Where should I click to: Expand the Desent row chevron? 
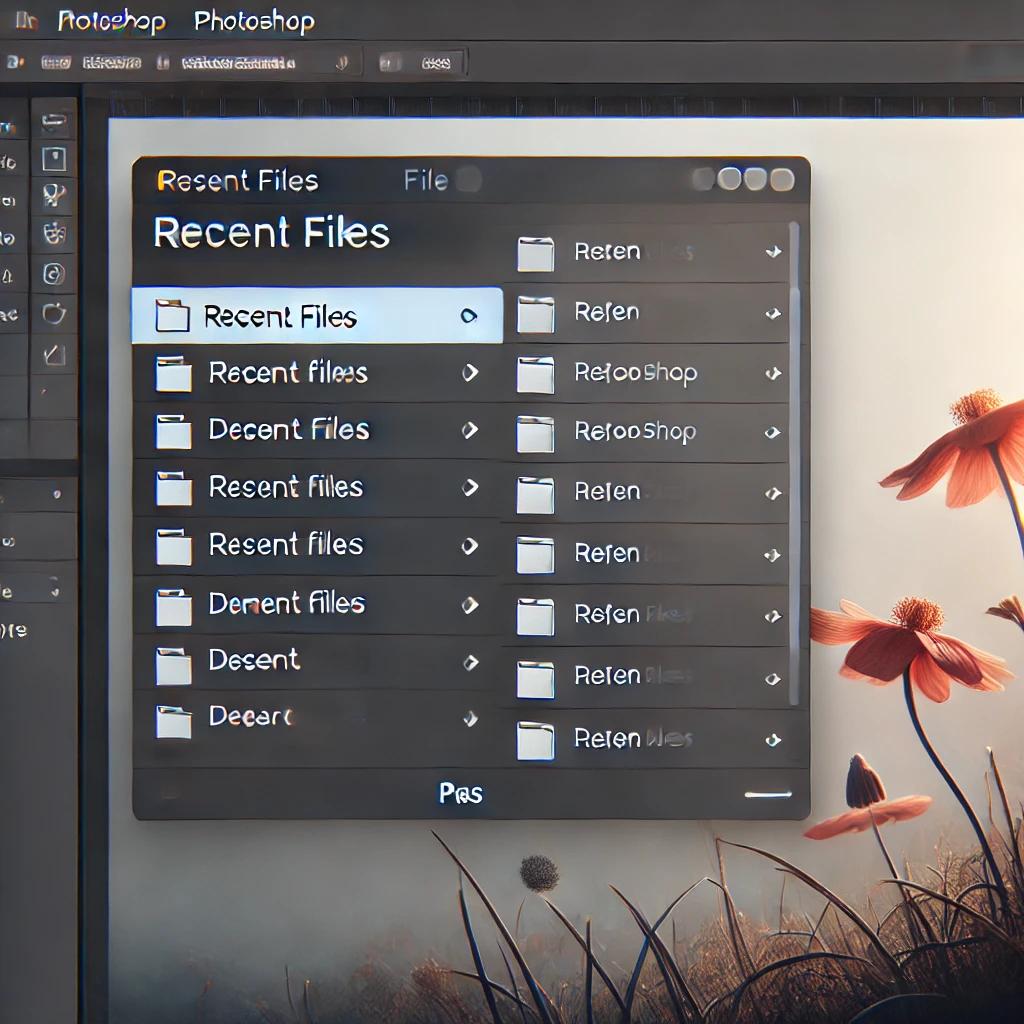click(x=470, y=662)
